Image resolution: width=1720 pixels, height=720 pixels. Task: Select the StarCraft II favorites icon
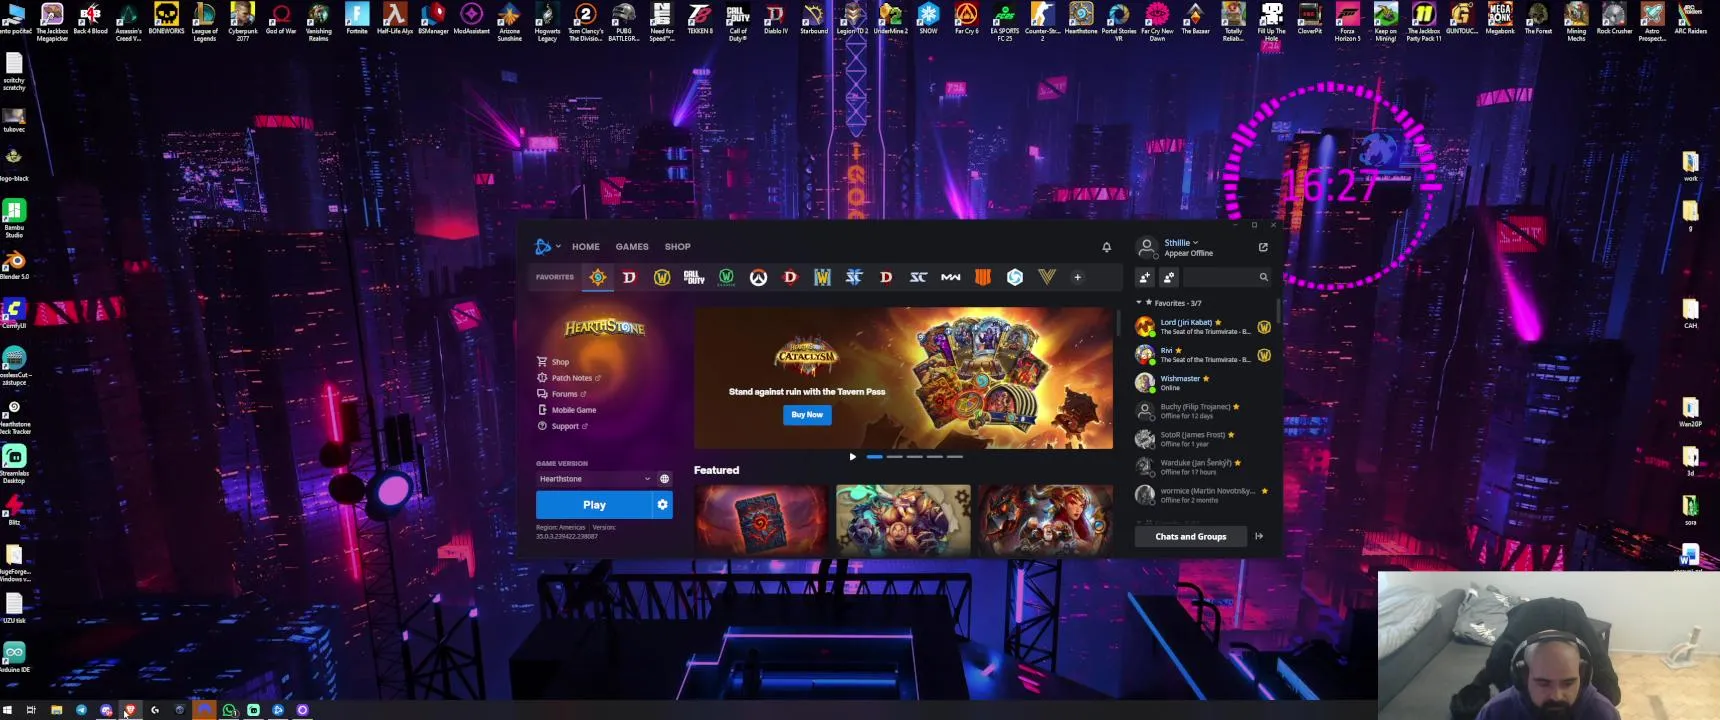(854, 277)
